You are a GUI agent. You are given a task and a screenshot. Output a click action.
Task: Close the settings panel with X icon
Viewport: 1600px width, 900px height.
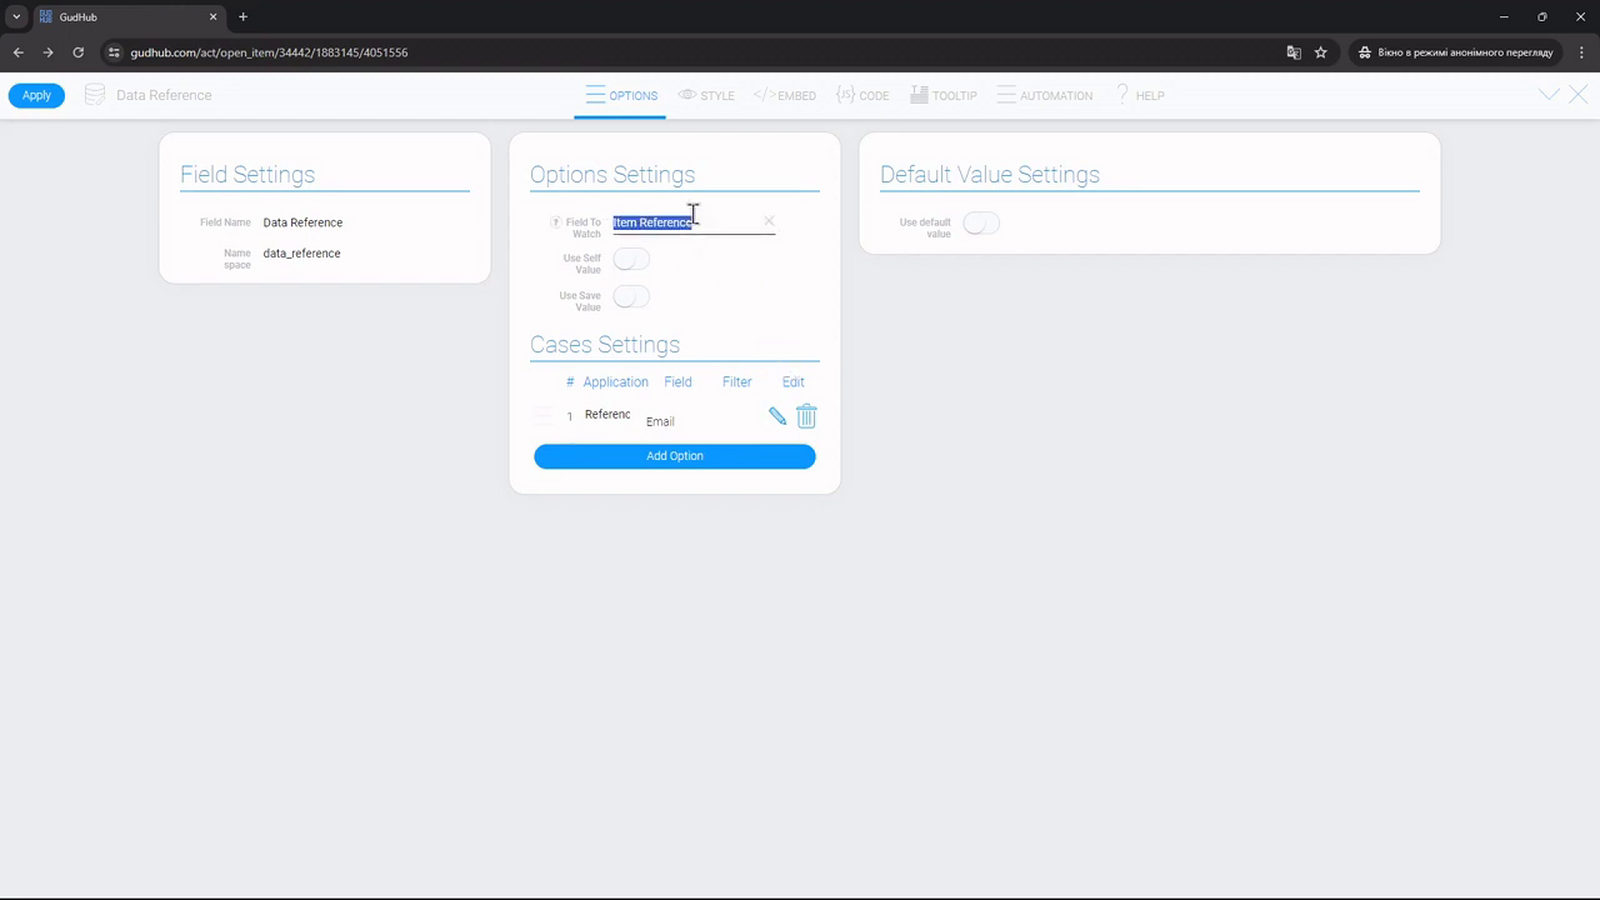1578,95
